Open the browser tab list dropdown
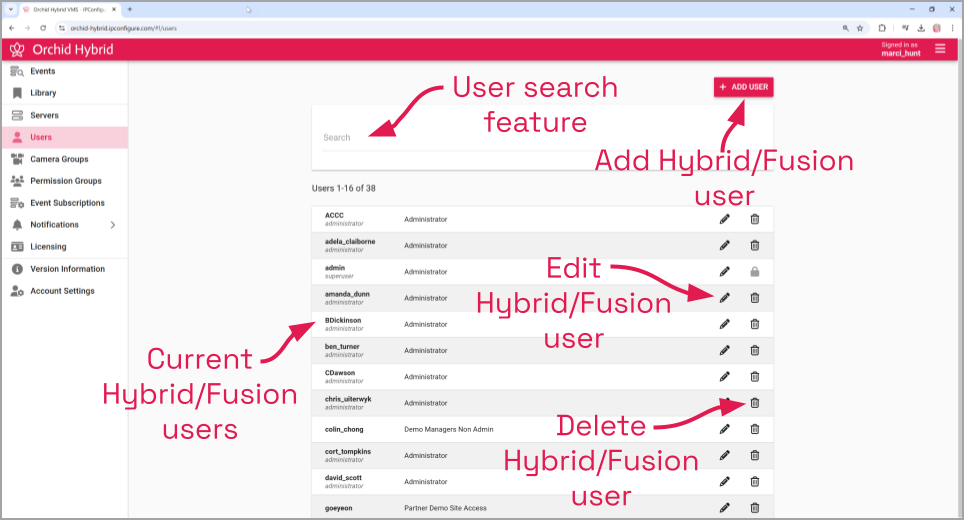964x520 pixels. (x=10, y=10)
